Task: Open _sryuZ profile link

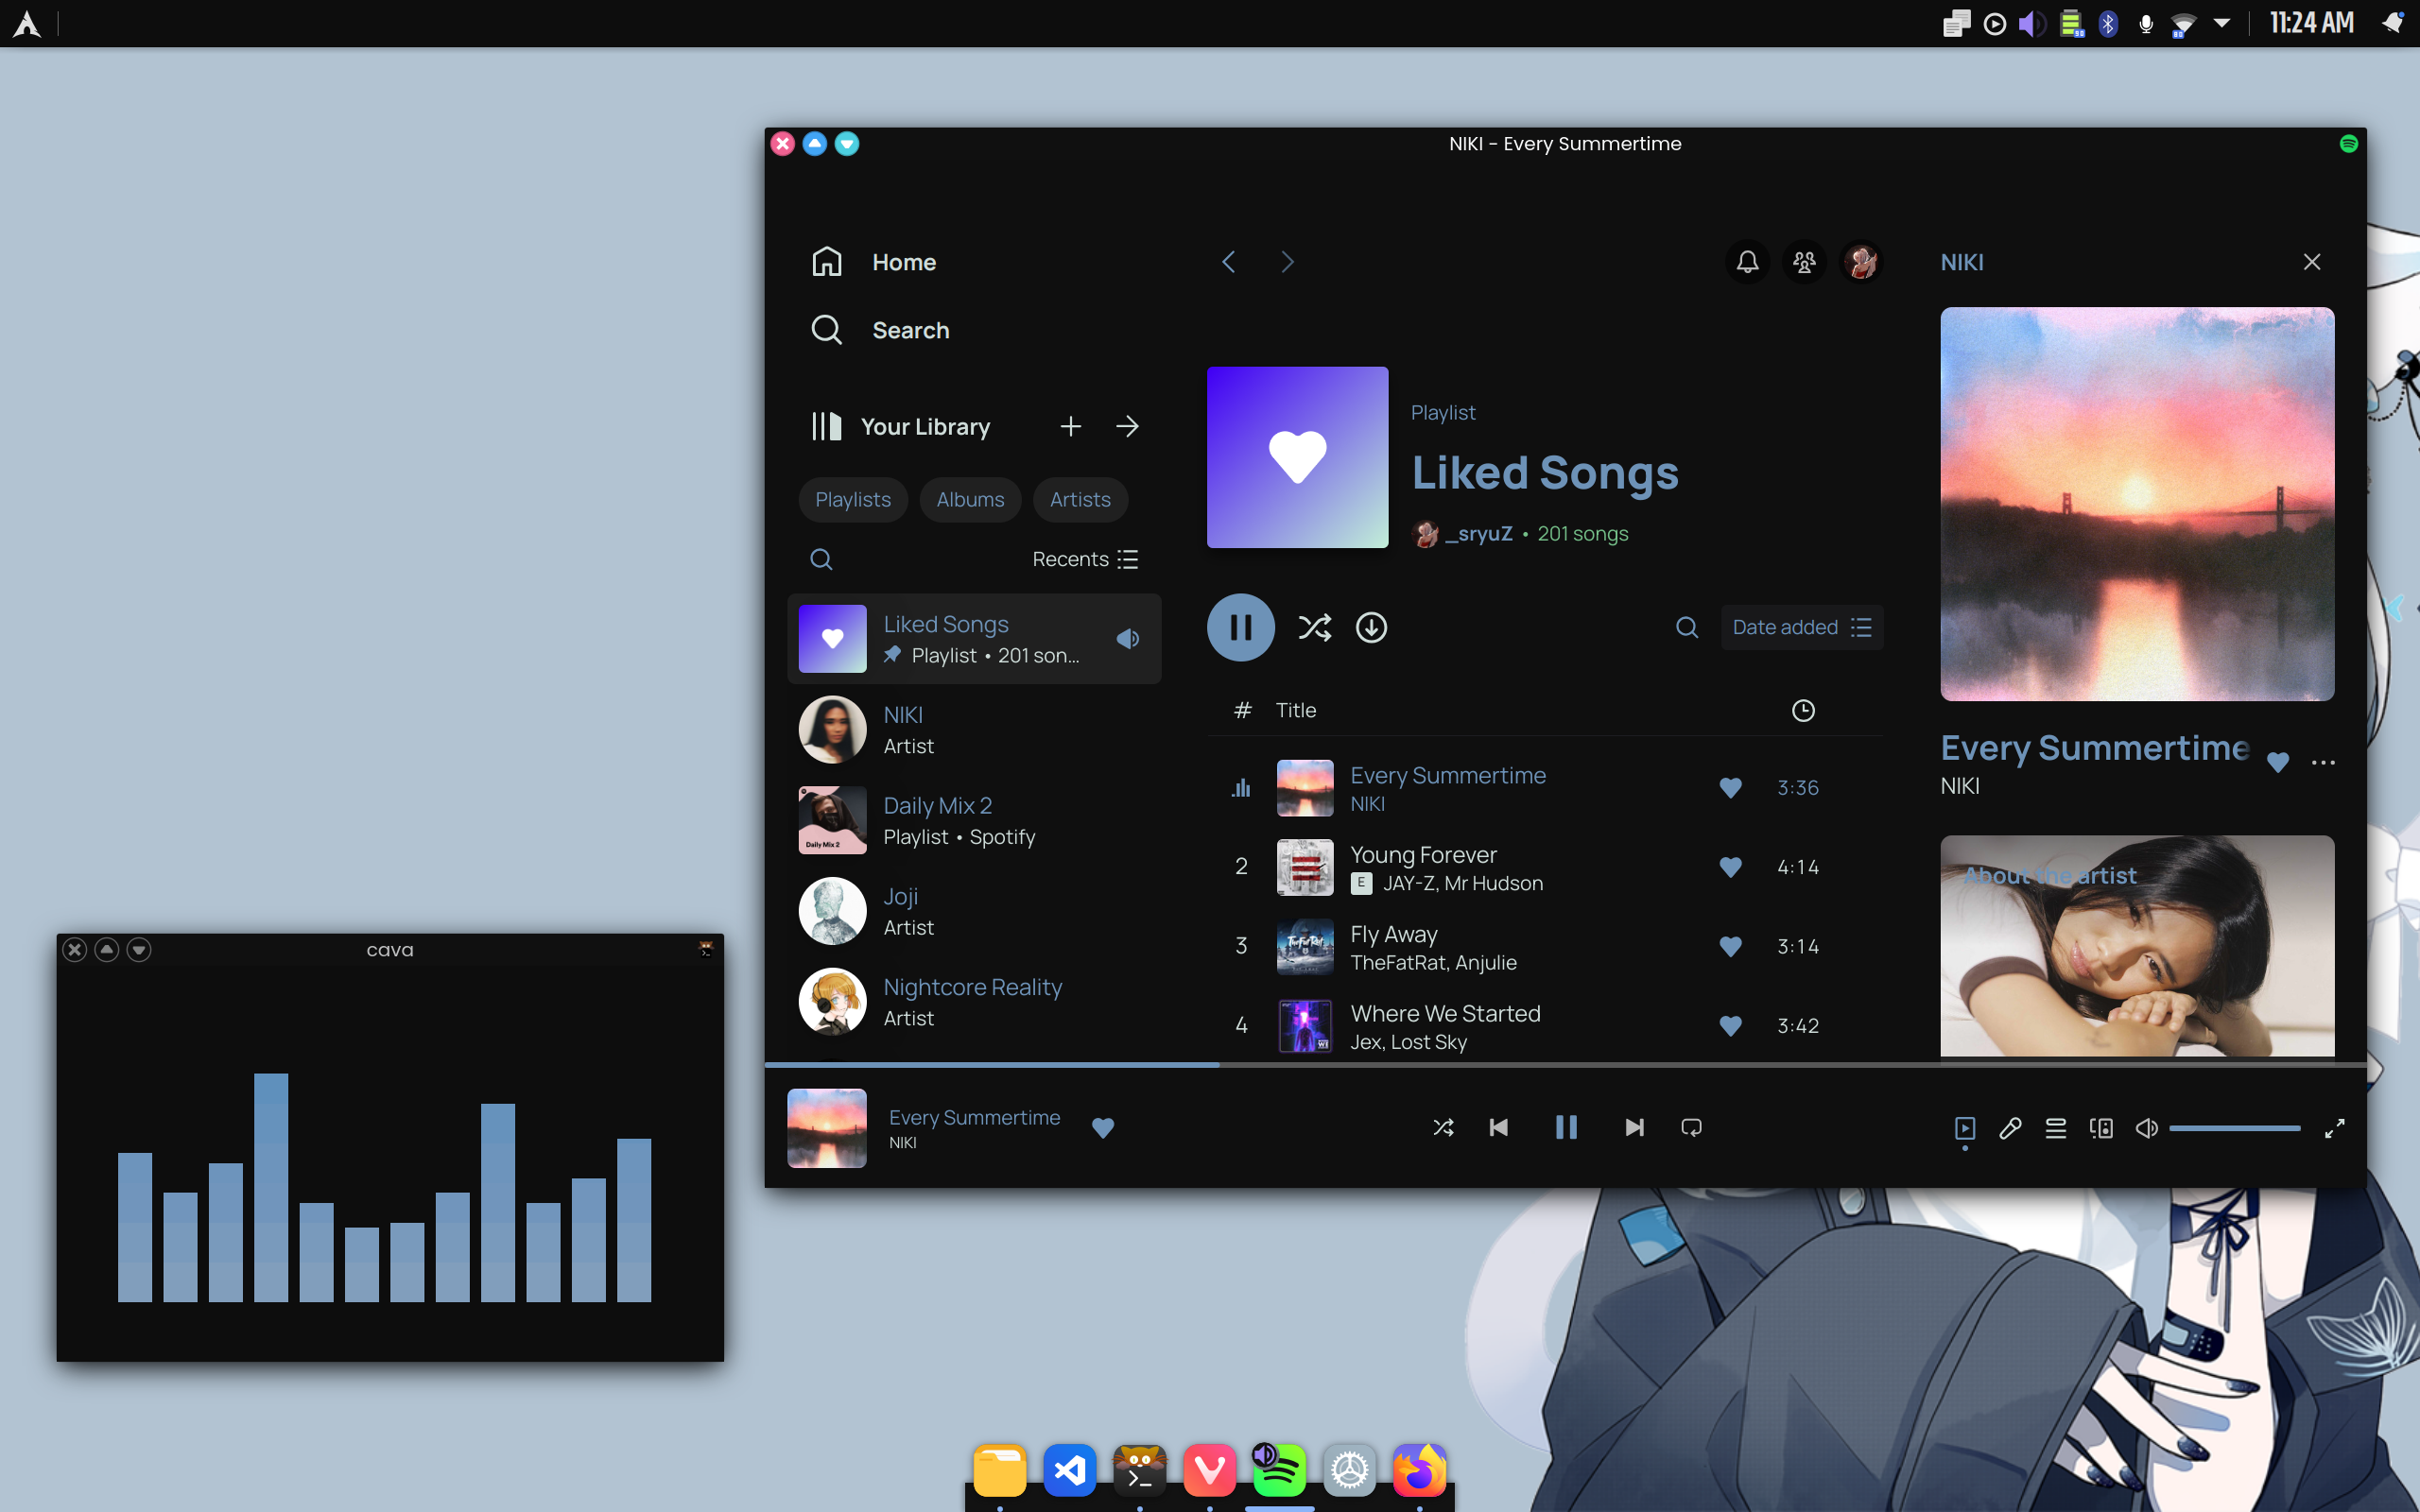Action: pyautogui.click(x=1478, y=534)
